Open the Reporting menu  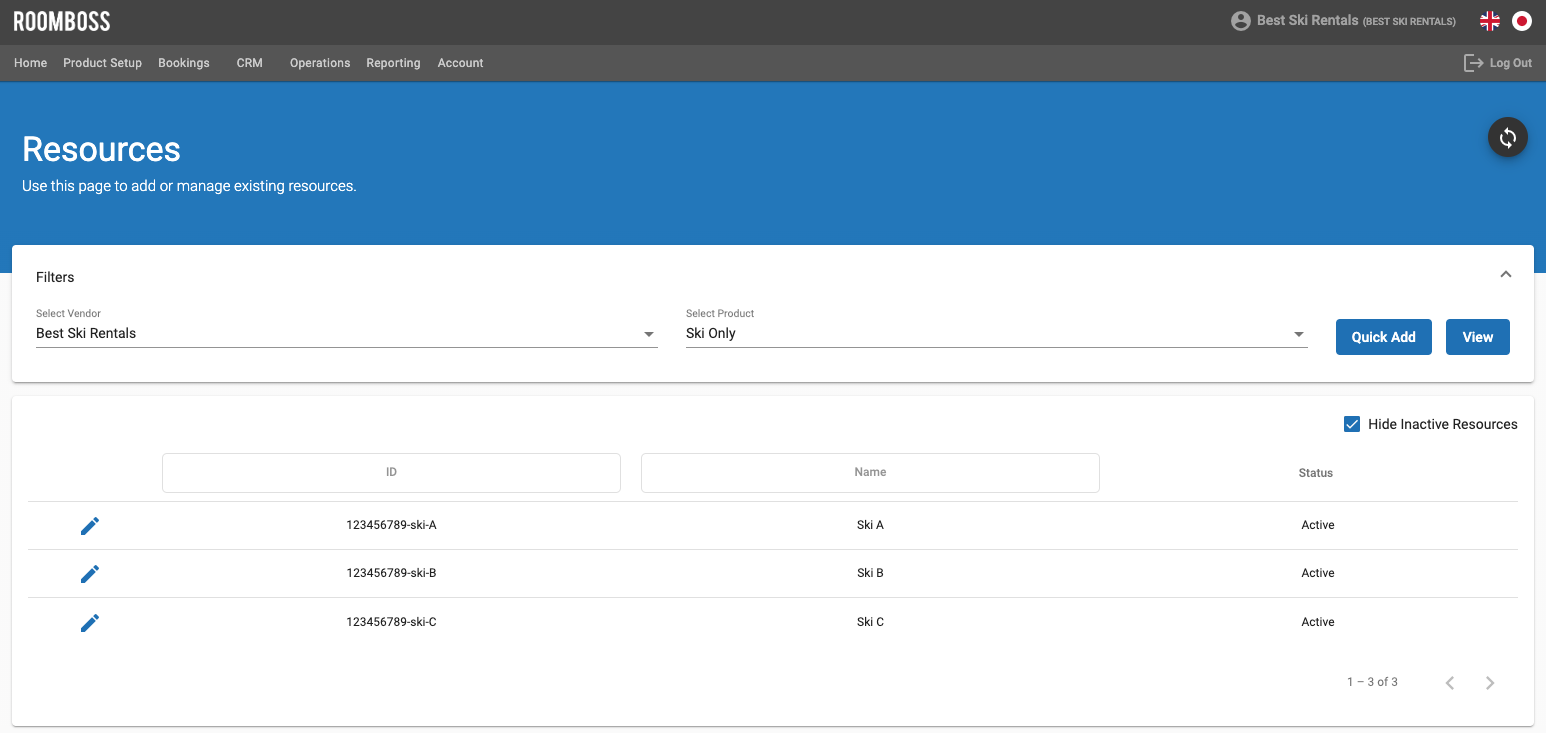[393, 63]
